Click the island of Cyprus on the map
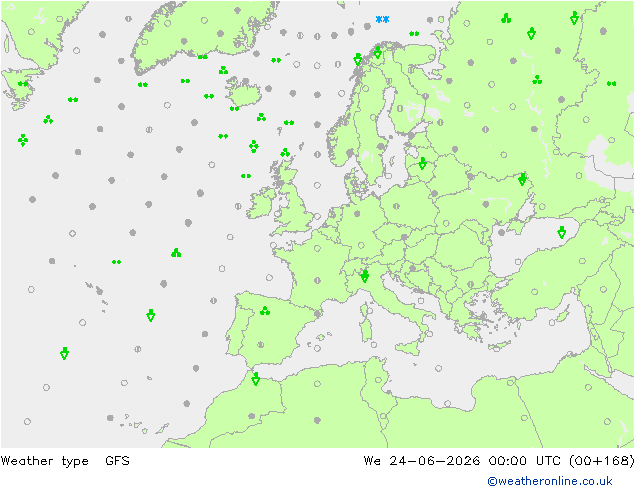 point(500,346)
